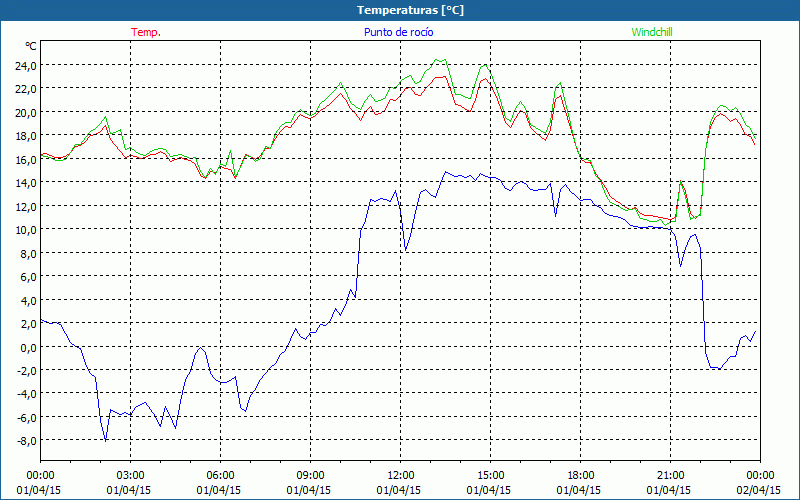Click the Temperaturas [°C] chart title
This screenshot has height=500, width=800.
coord(410,10)
